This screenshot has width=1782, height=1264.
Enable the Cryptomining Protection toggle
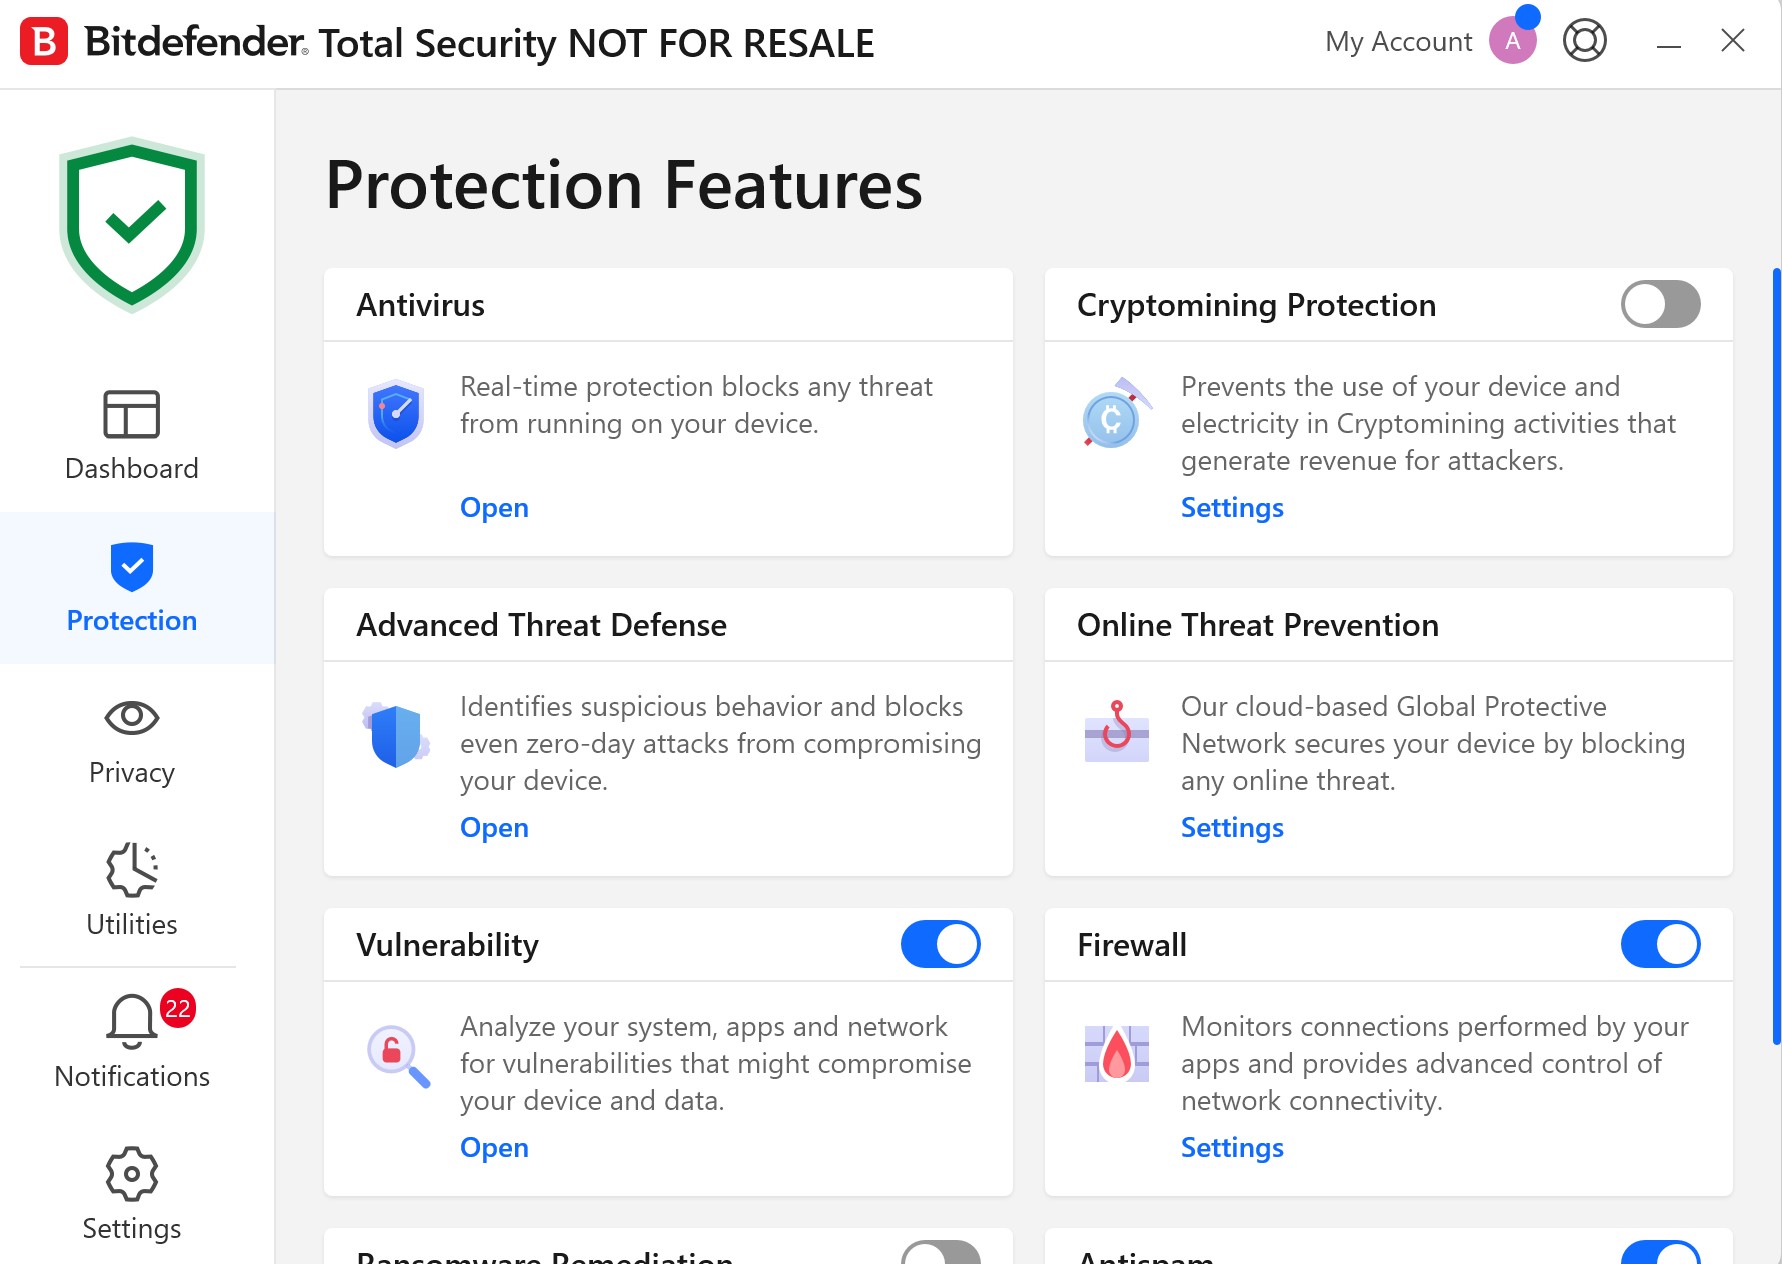[1660, 304]
